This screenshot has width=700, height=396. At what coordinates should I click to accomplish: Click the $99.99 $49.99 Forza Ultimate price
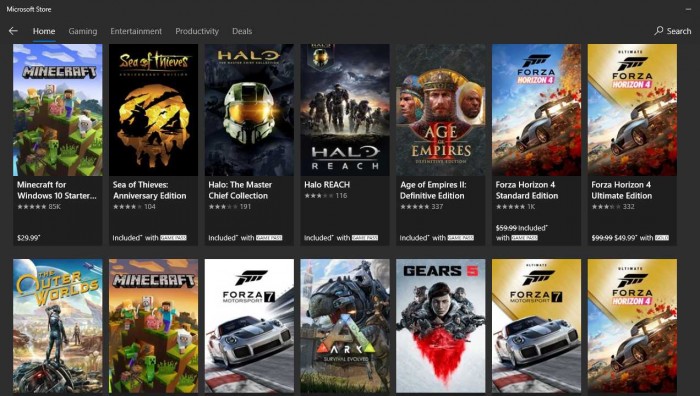(614, 238)
